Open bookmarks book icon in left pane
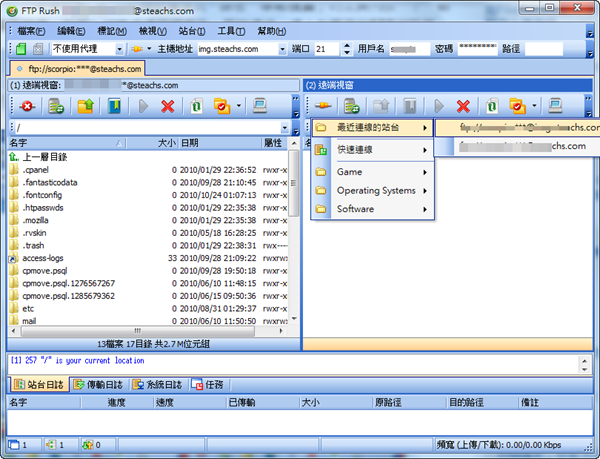 114,106
